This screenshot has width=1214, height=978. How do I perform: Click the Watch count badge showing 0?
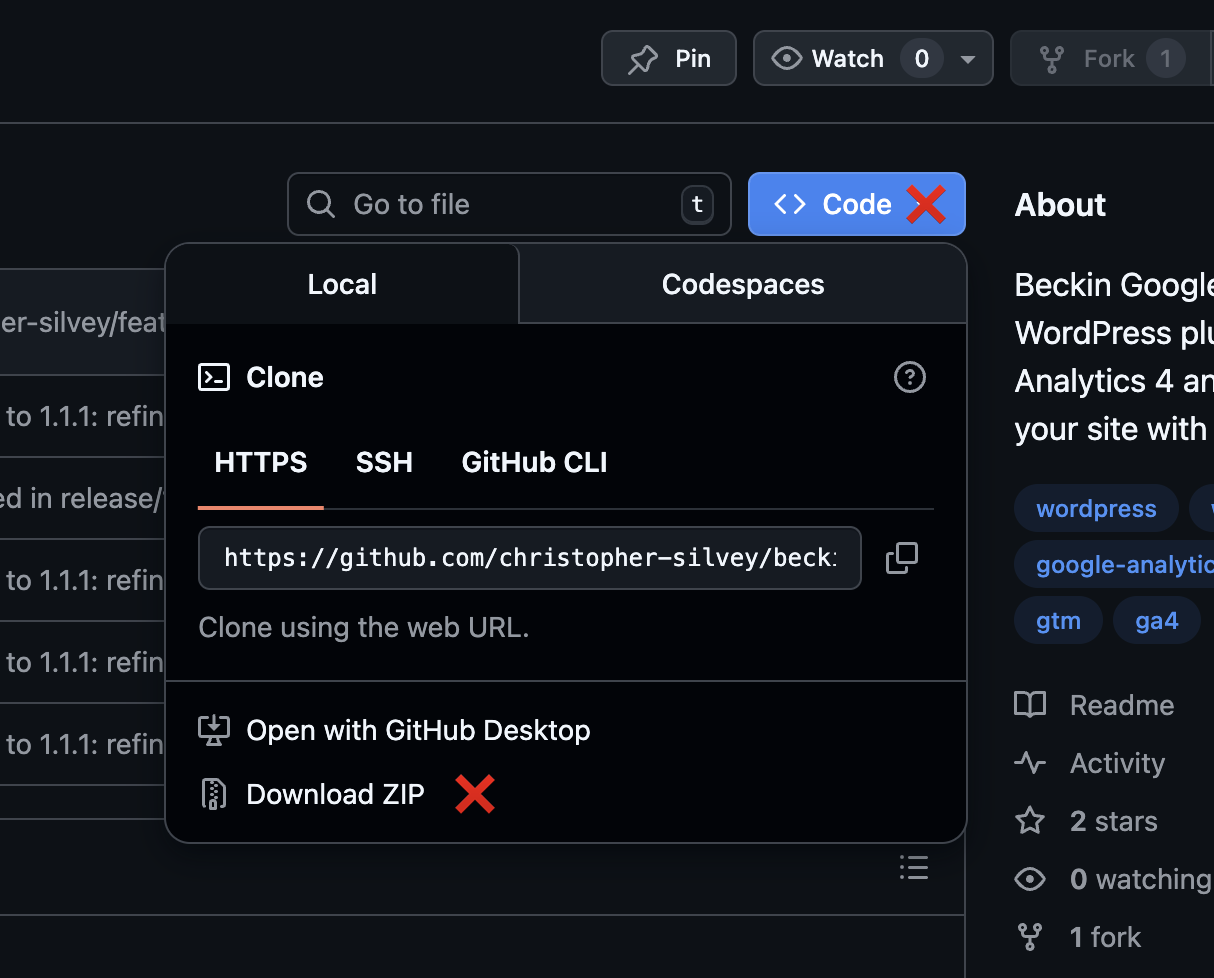tap(921, 59)
